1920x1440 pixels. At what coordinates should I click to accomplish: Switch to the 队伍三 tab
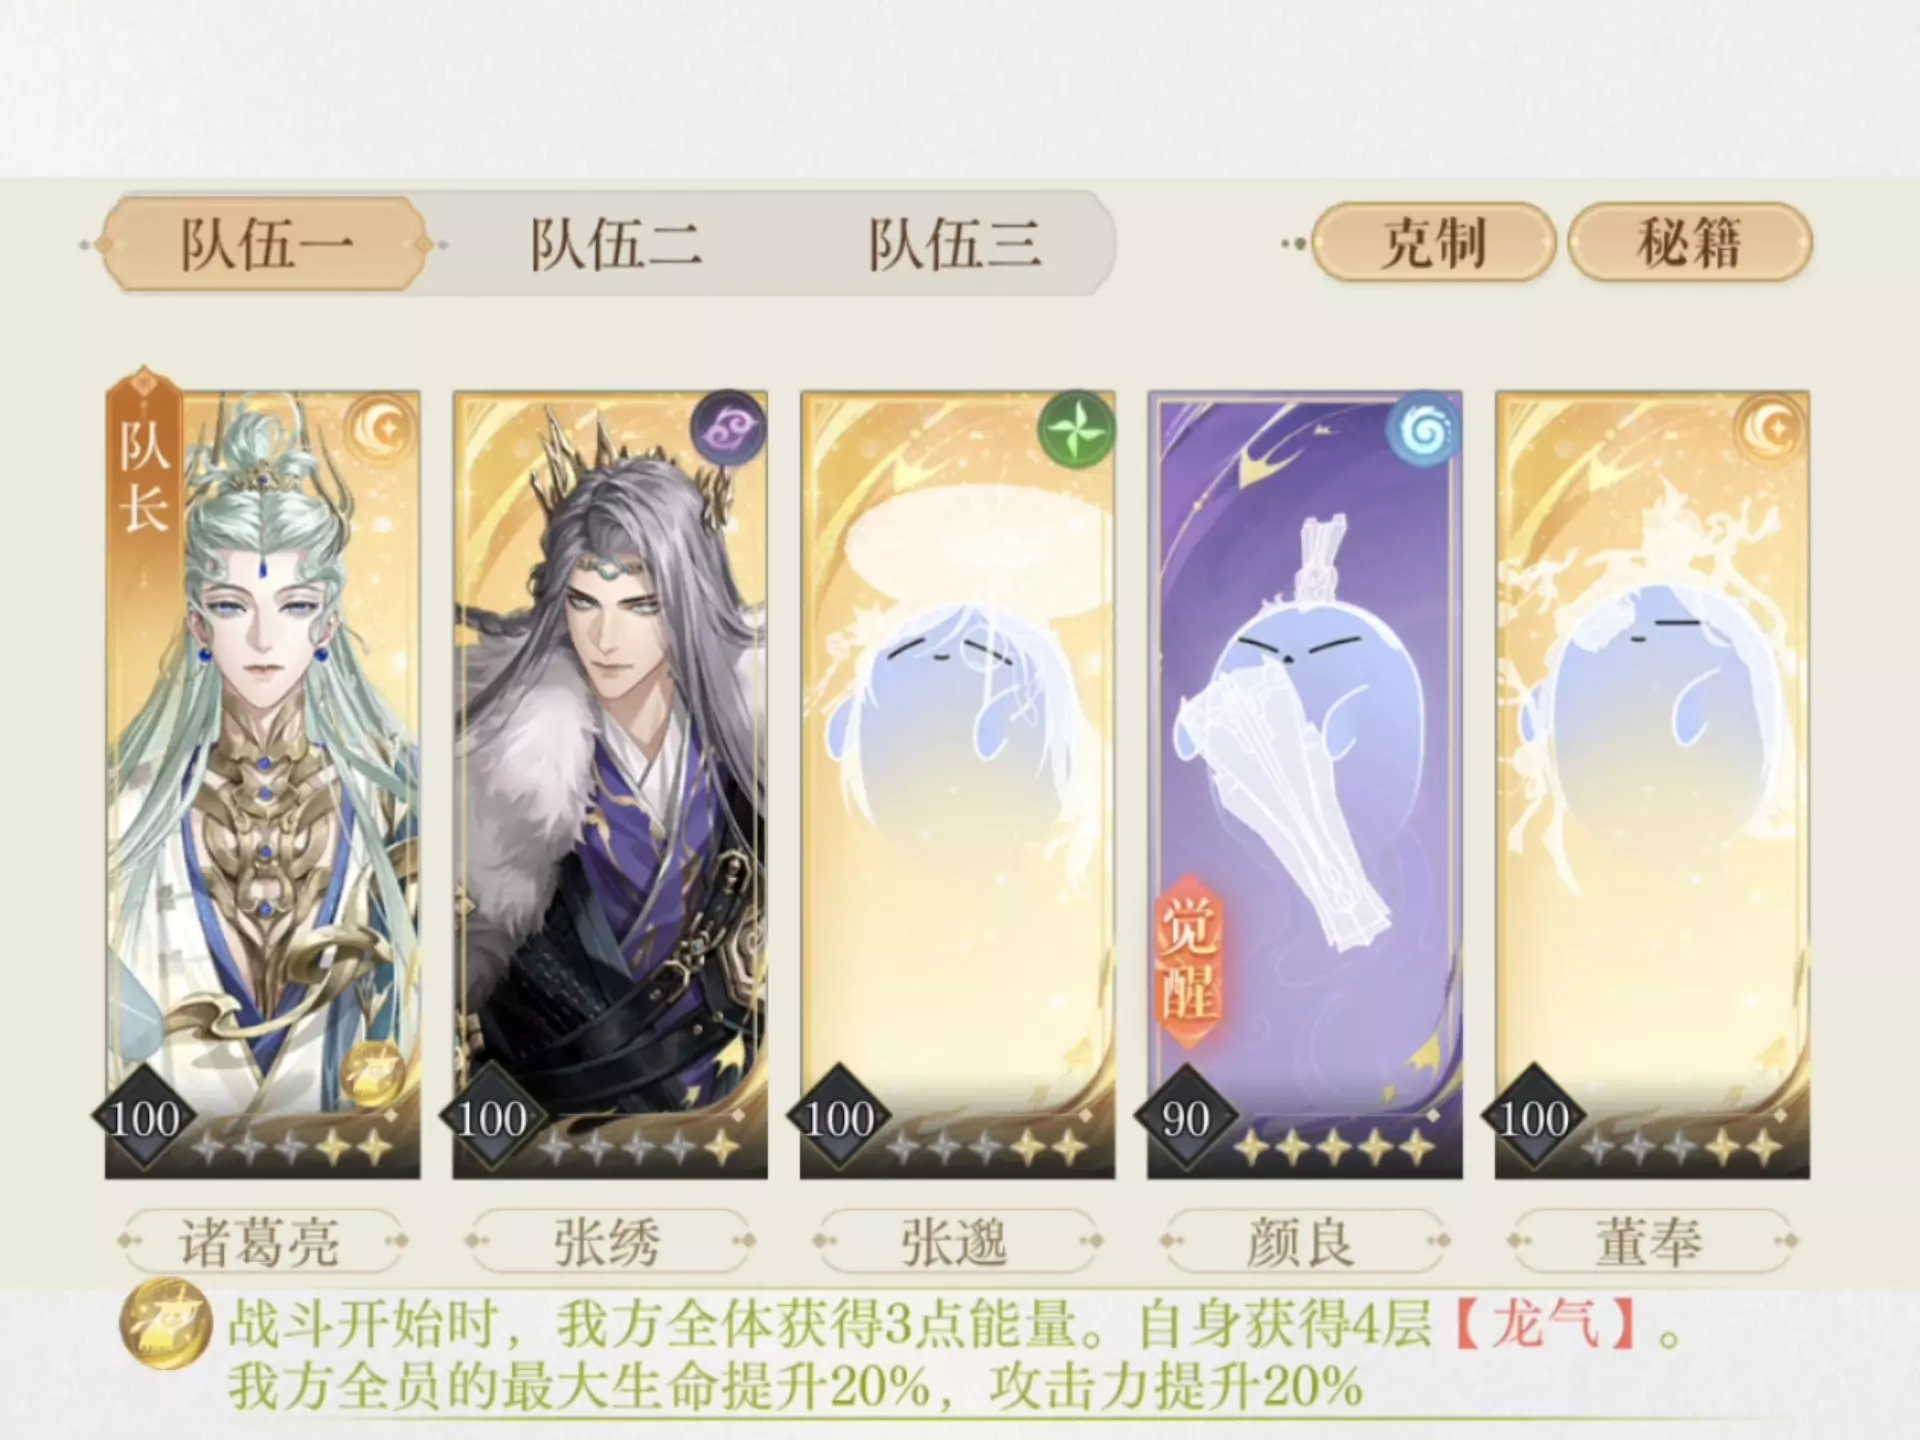(x=955, y=244)
